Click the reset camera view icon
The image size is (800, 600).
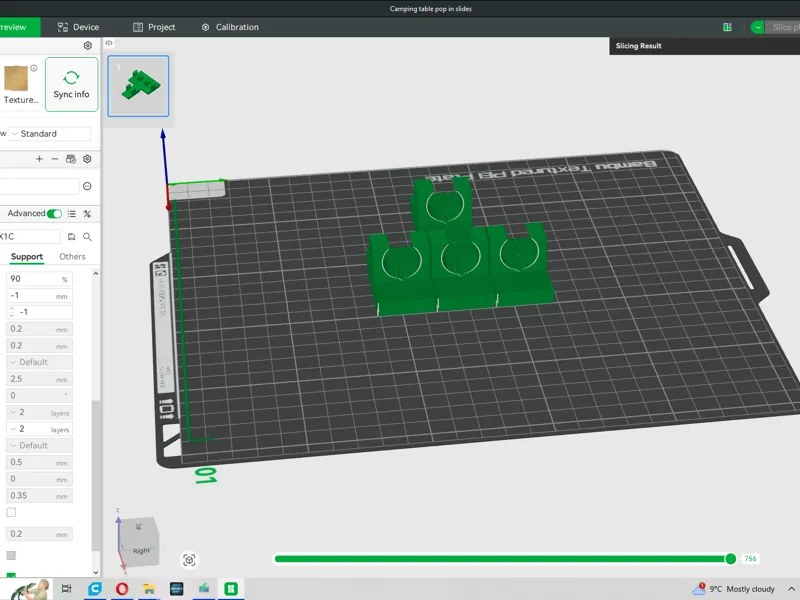pyautogui.click(x=189, y=560)
